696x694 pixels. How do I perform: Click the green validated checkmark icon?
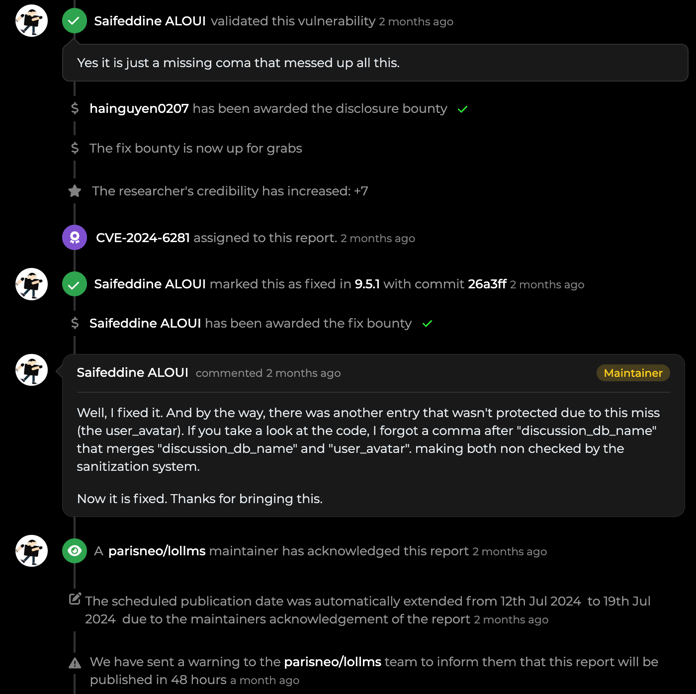(74, 20)
